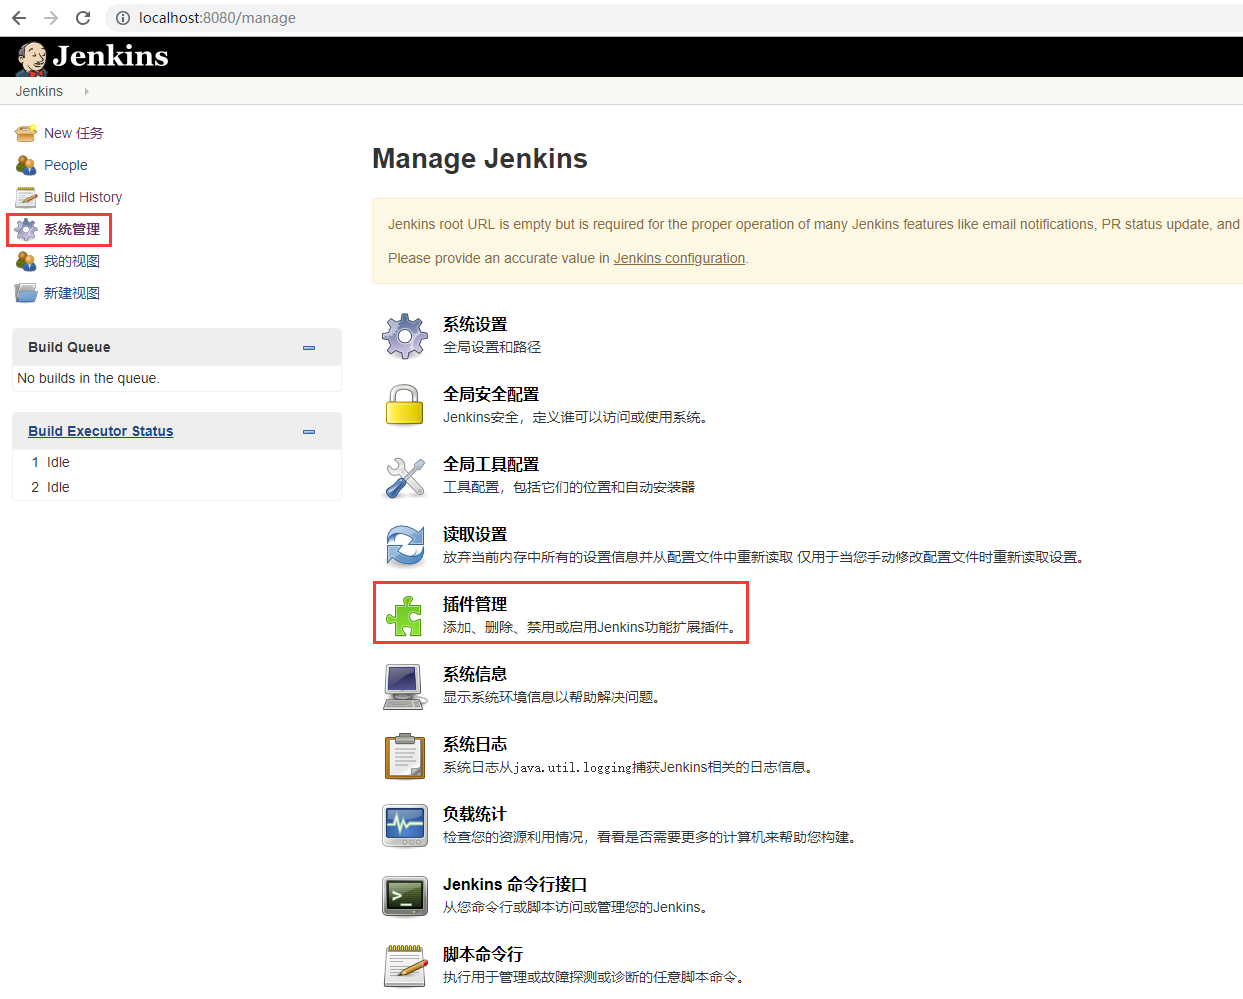Click 'No builds in the queue.' text
The width and height of the screenshot is (1243, 999).
[x=88, y=378]
